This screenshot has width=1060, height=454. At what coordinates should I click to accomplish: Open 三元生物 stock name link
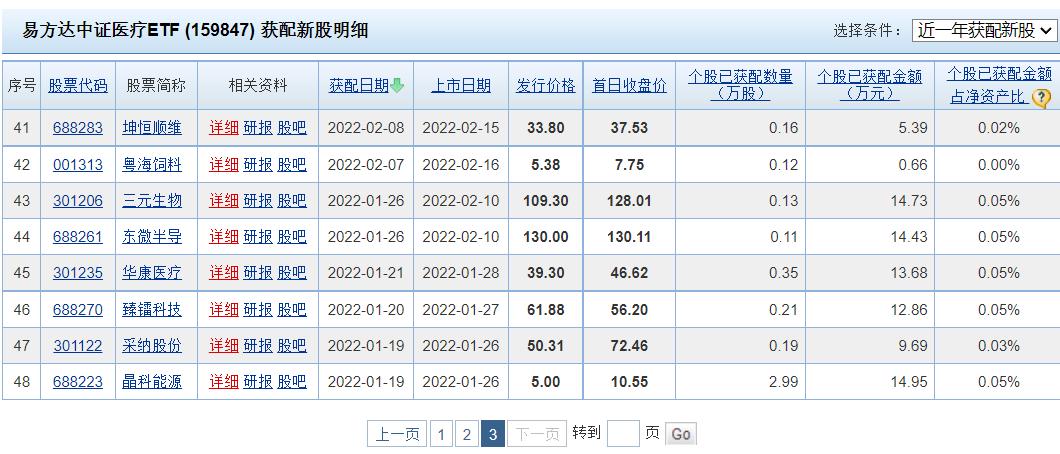pyautogui.click(x=152, y=201)
